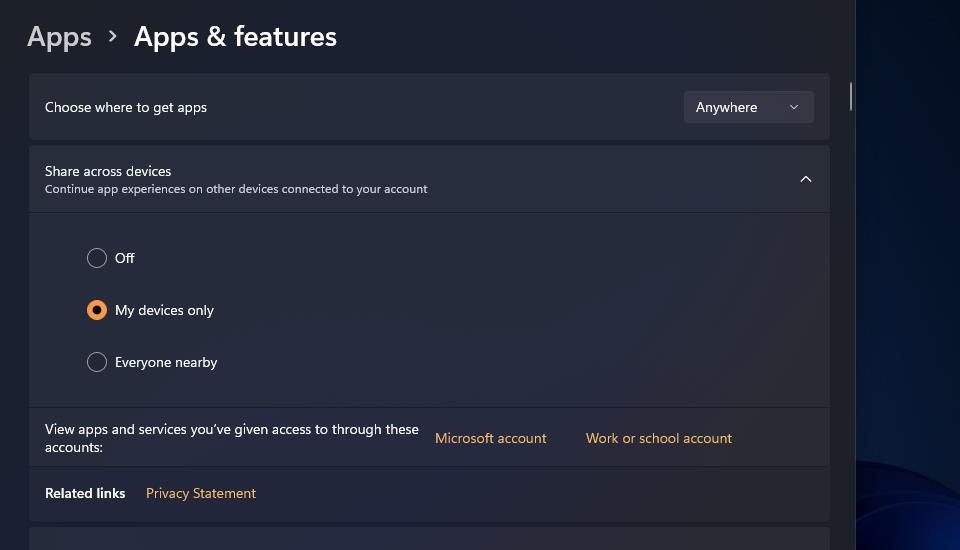Screen dimensions: 960x550
Task: Click the My devices only text label
Action: coord(164,310)
